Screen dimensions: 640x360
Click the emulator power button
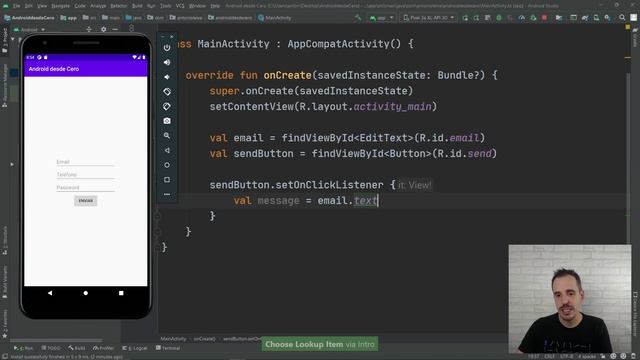167,48
